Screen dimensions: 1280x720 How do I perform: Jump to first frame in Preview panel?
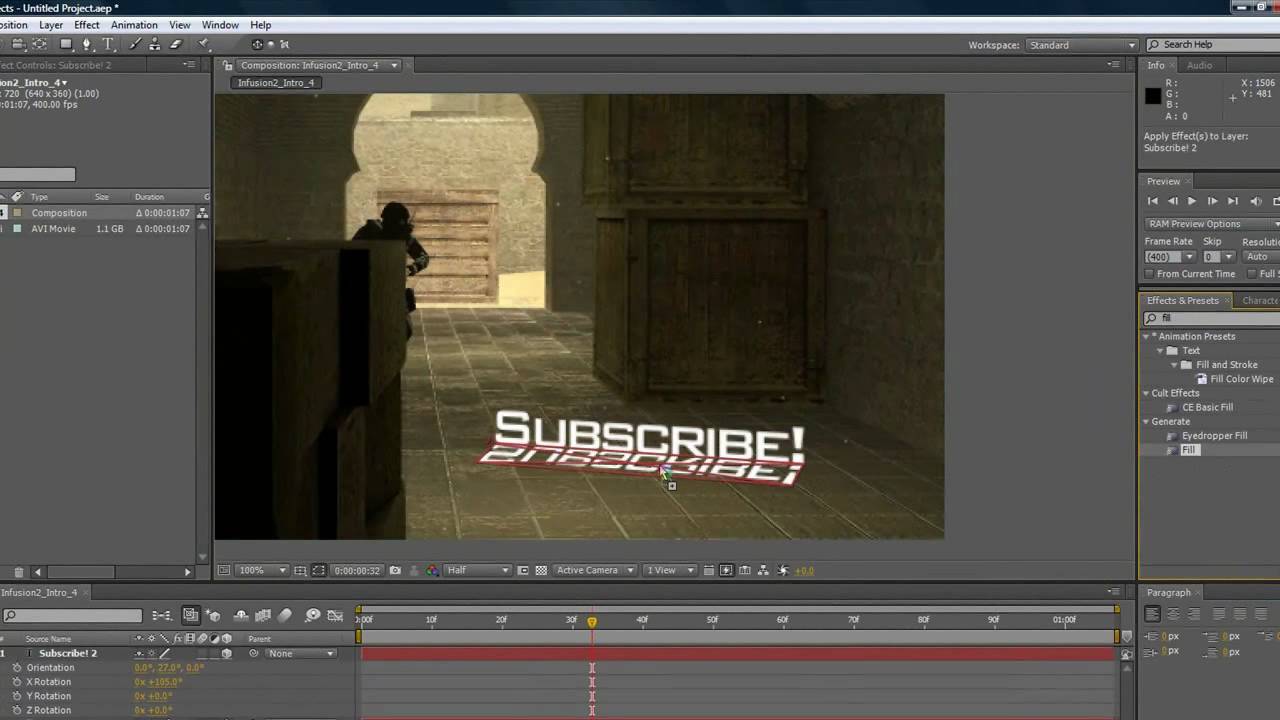1153,201
